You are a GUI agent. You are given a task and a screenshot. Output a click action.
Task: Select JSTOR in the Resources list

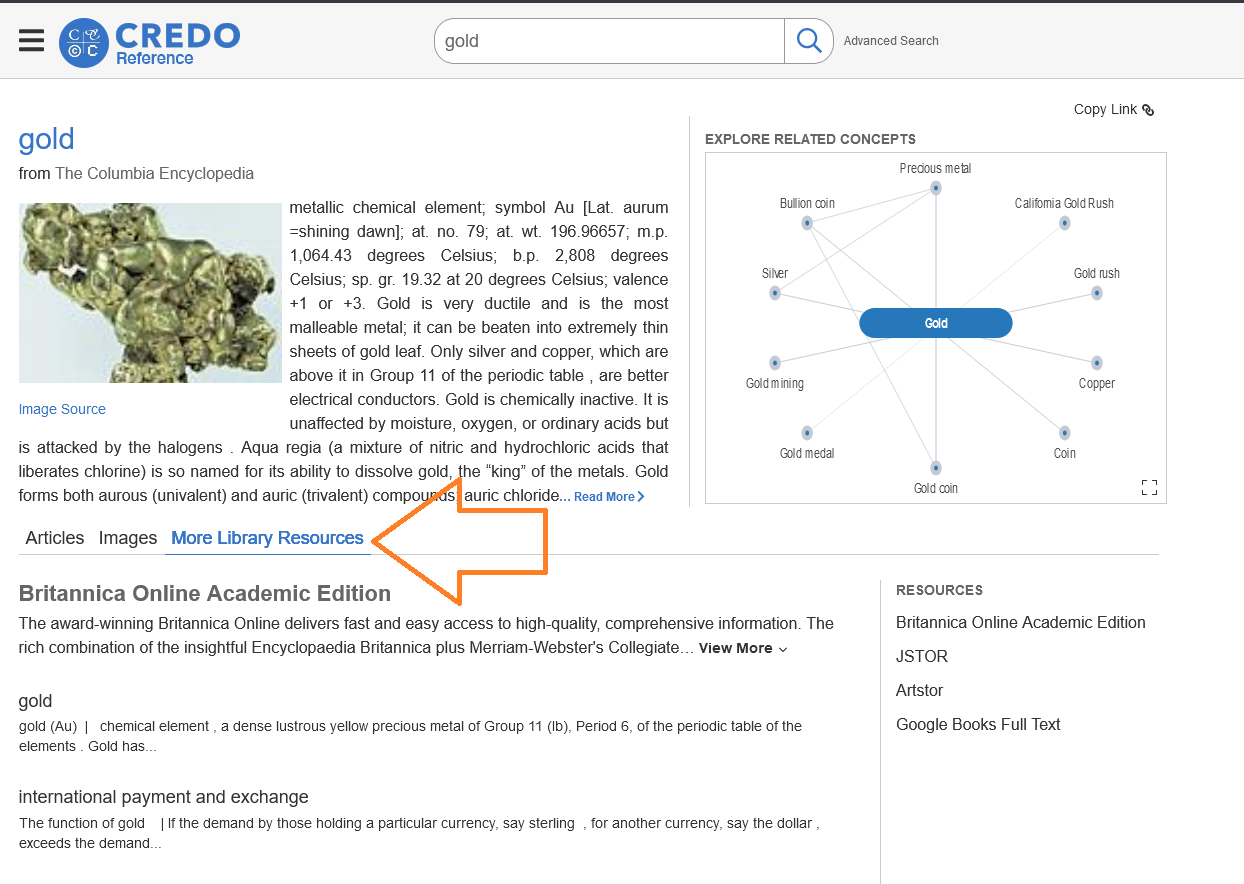pyautogui.click(x=922, y=656)
